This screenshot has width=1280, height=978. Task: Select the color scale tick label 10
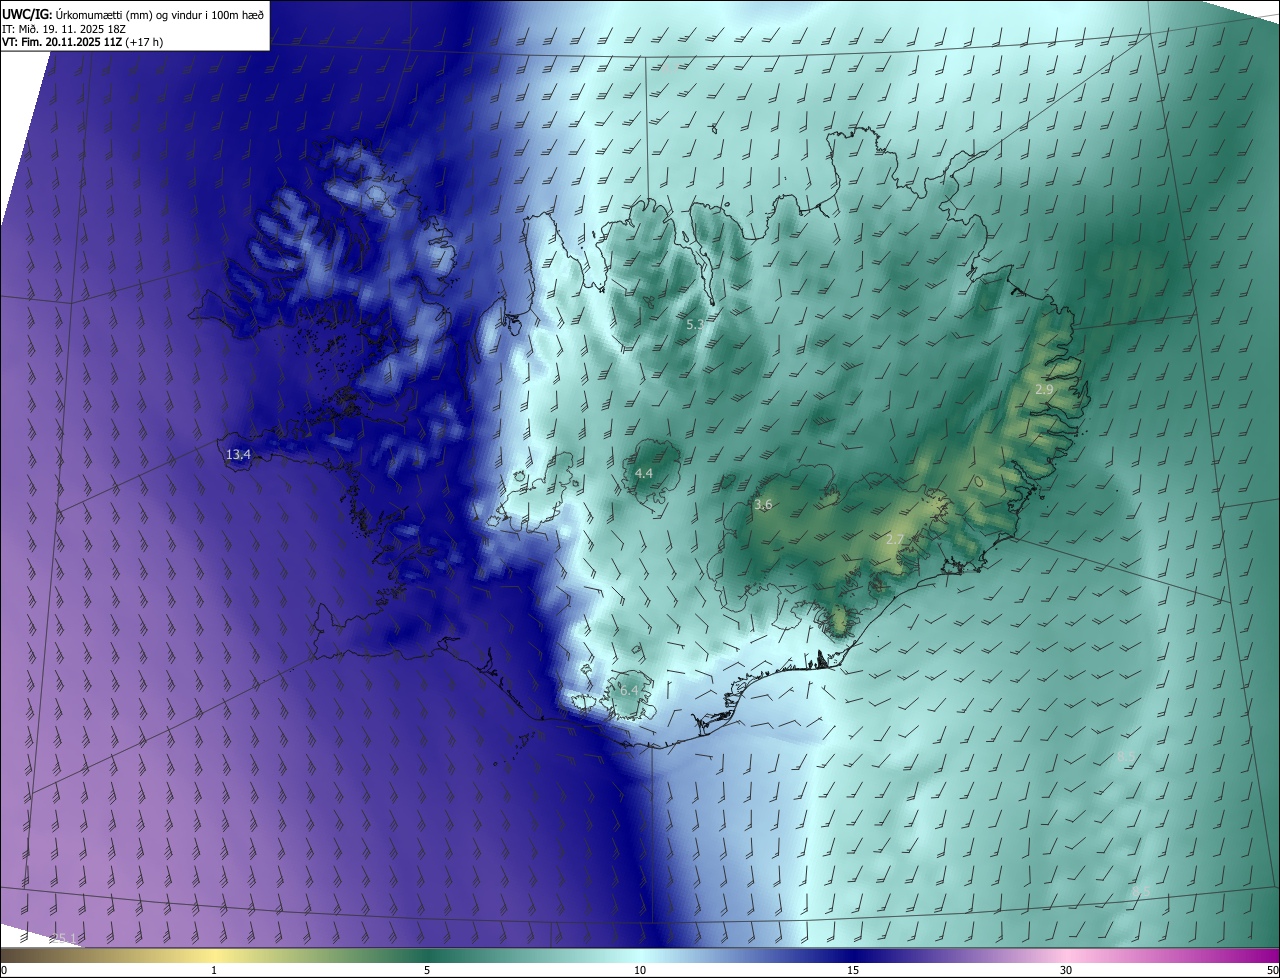640,970
